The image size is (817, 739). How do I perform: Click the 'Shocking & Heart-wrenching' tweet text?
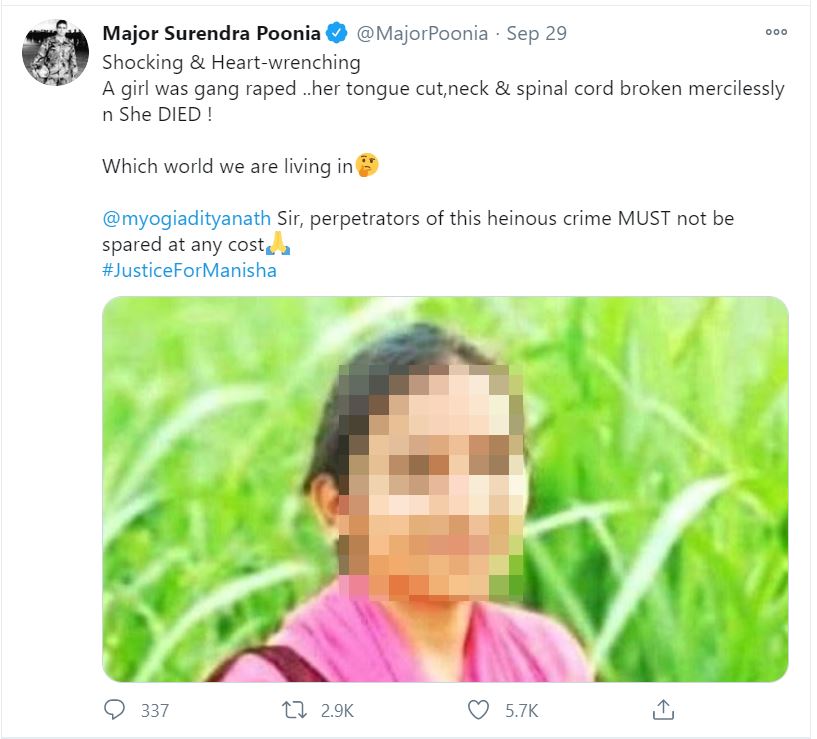click(x=231, y=63)
